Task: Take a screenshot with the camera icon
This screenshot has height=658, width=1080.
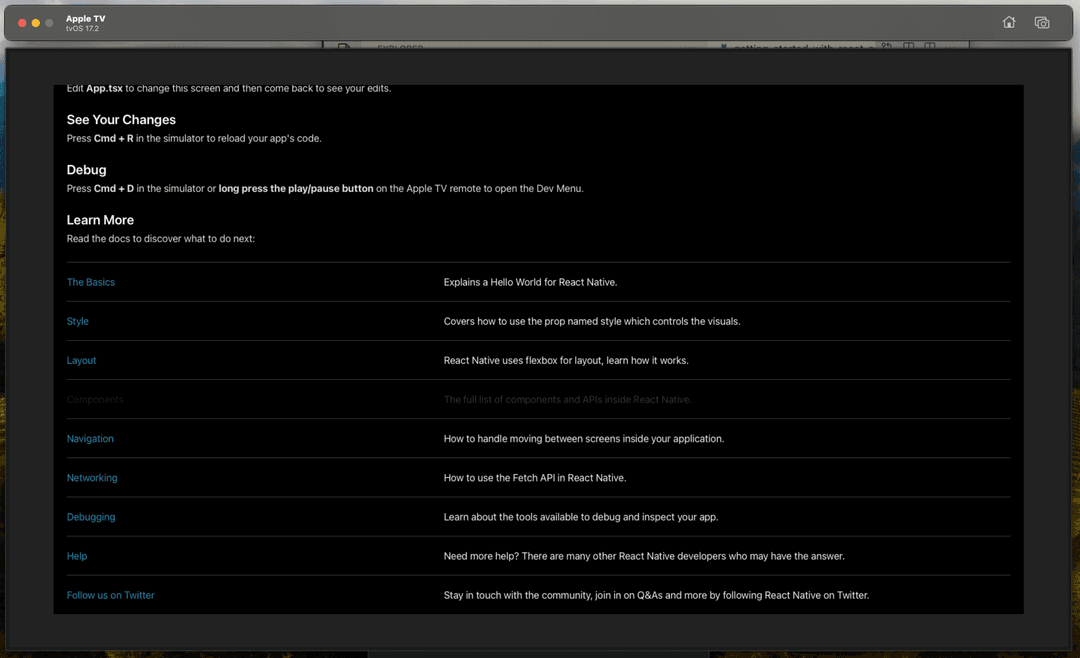Action: (x=1041, y=23)
